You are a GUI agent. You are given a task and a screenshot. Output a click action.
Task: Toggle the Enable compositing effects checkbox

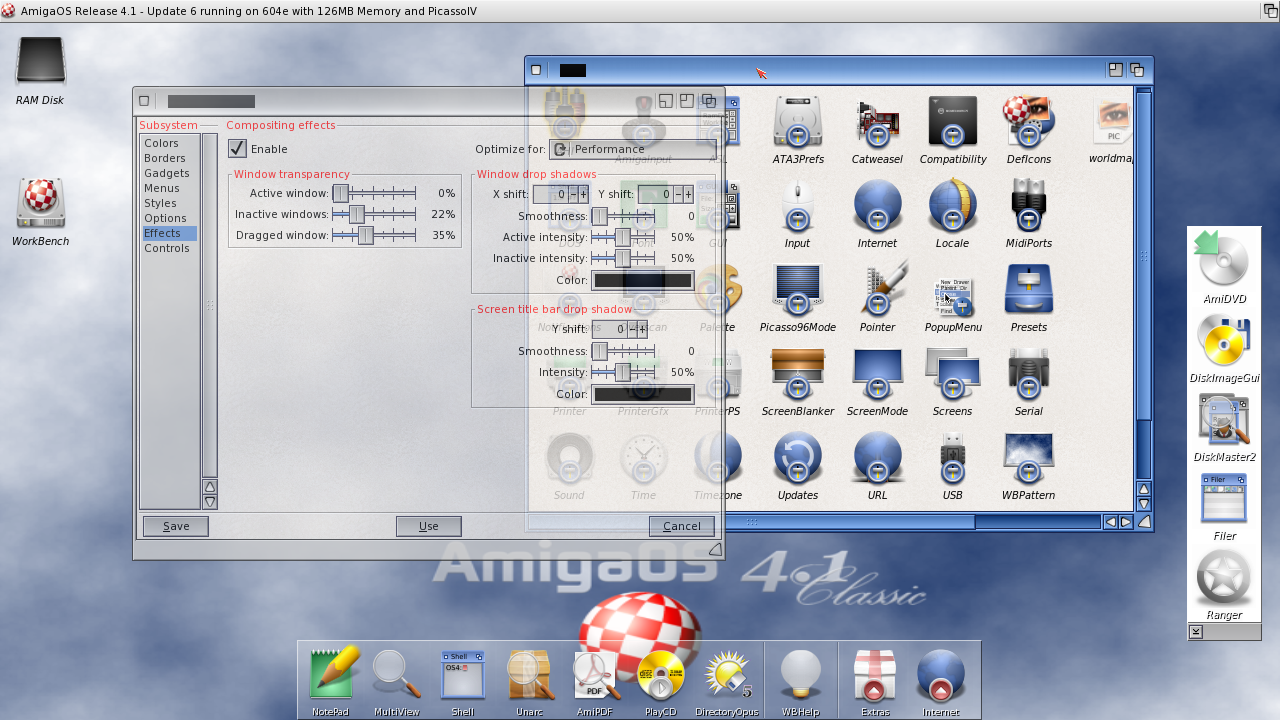237,148
